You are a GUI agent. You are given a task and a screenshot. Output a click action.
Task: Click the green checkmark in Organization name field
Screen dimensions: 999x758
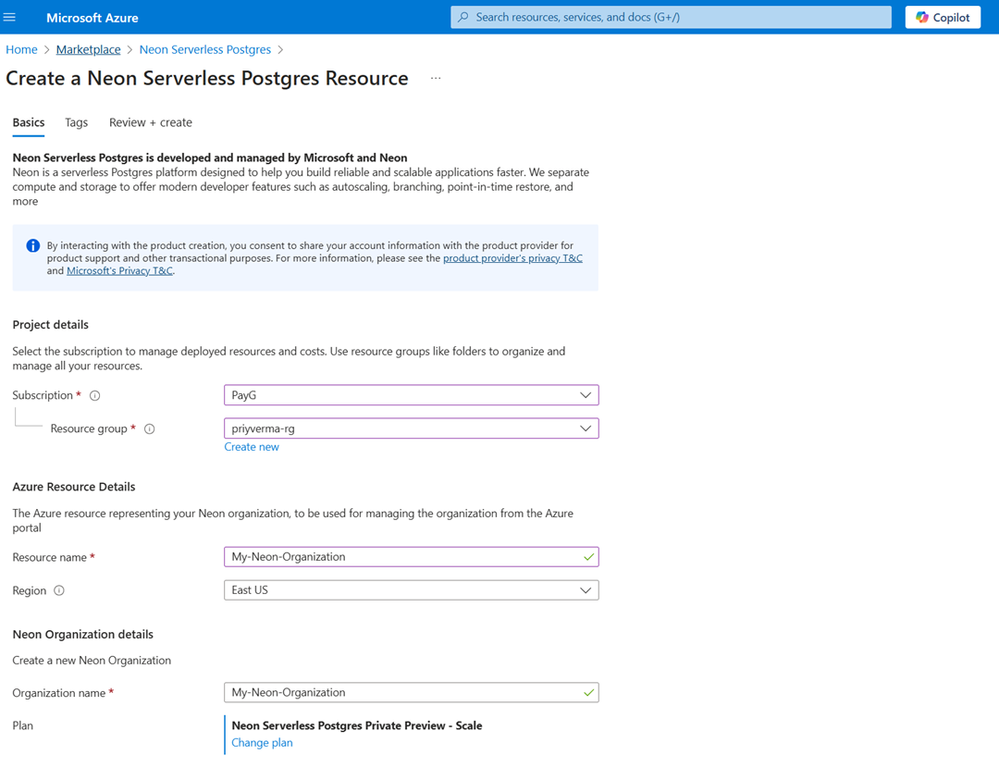[588, 692]
